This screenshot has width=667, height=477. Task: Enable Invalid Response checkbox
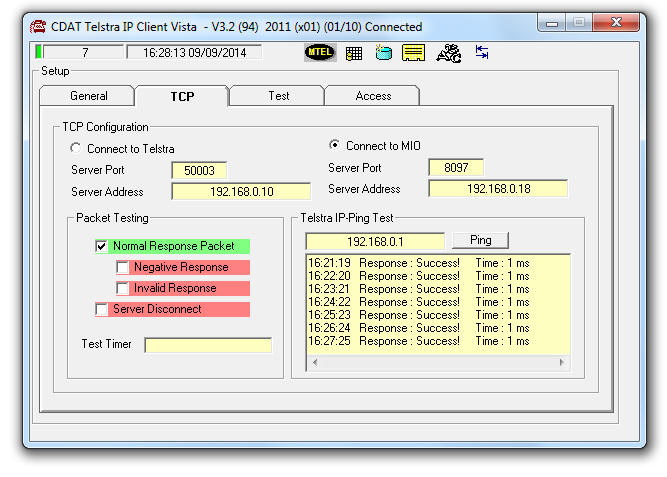click(x=123, y=288)
